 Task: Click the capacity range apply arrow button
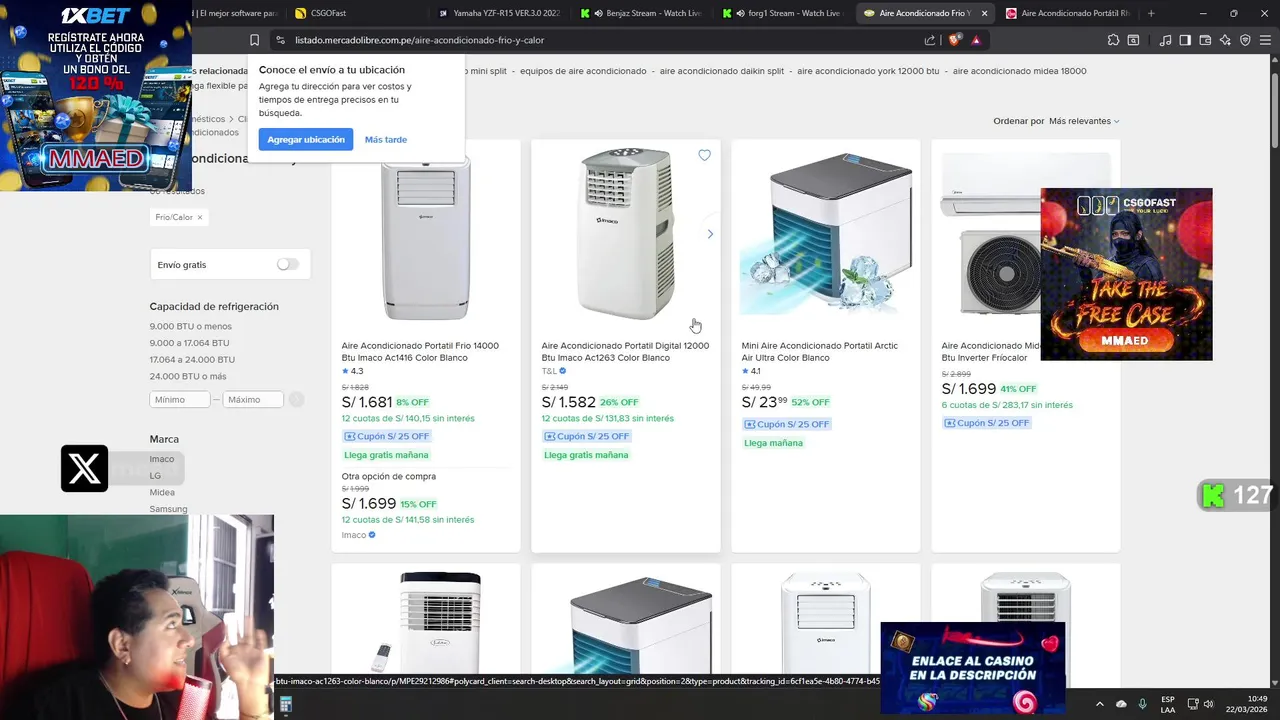tap(296, 399)
